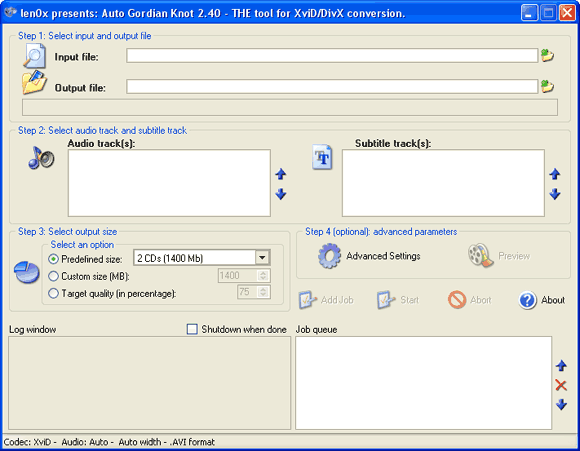Click the Output file text field
580x451 pixels.
click(332, 87)
